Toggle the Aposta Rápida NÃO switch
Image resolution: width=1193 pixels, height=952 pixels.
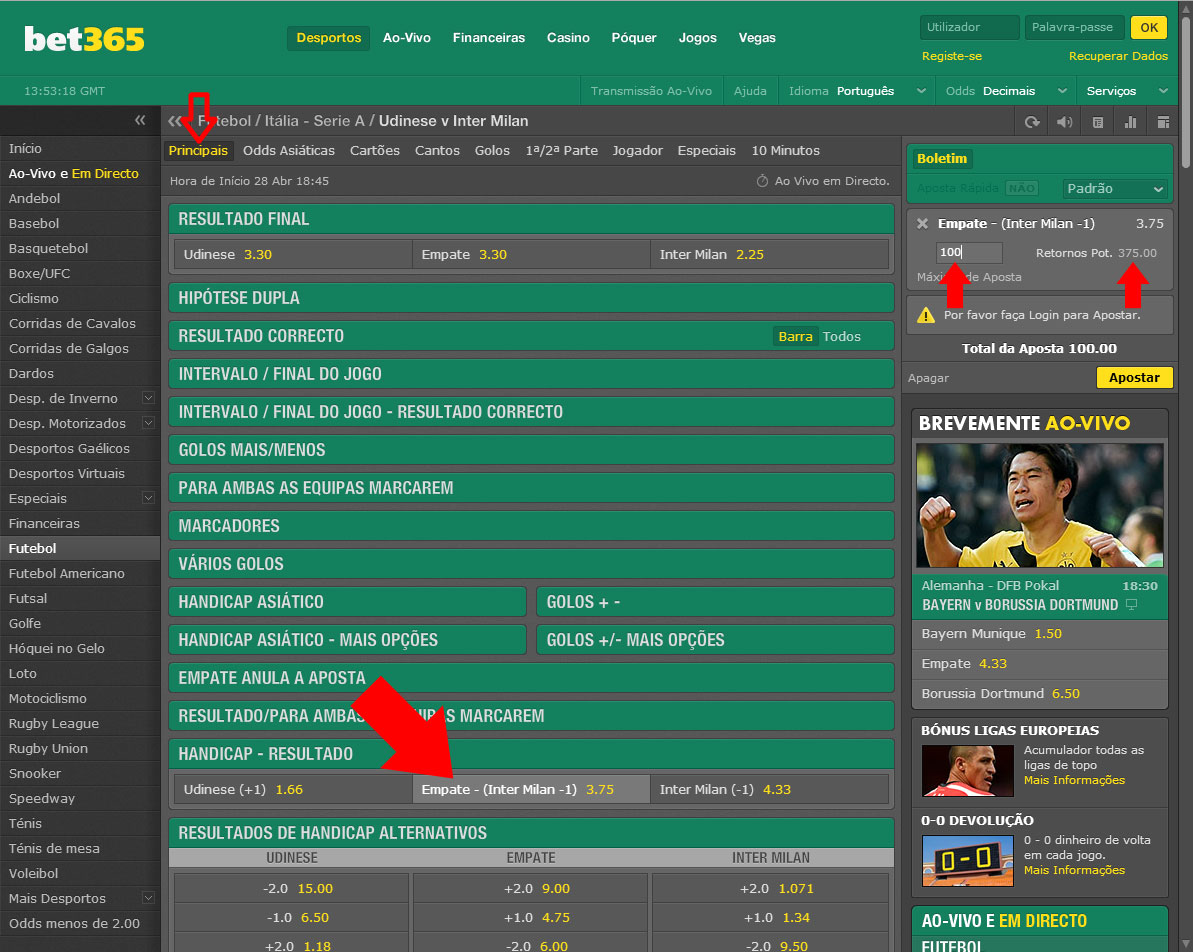(x=1020, y=188)
